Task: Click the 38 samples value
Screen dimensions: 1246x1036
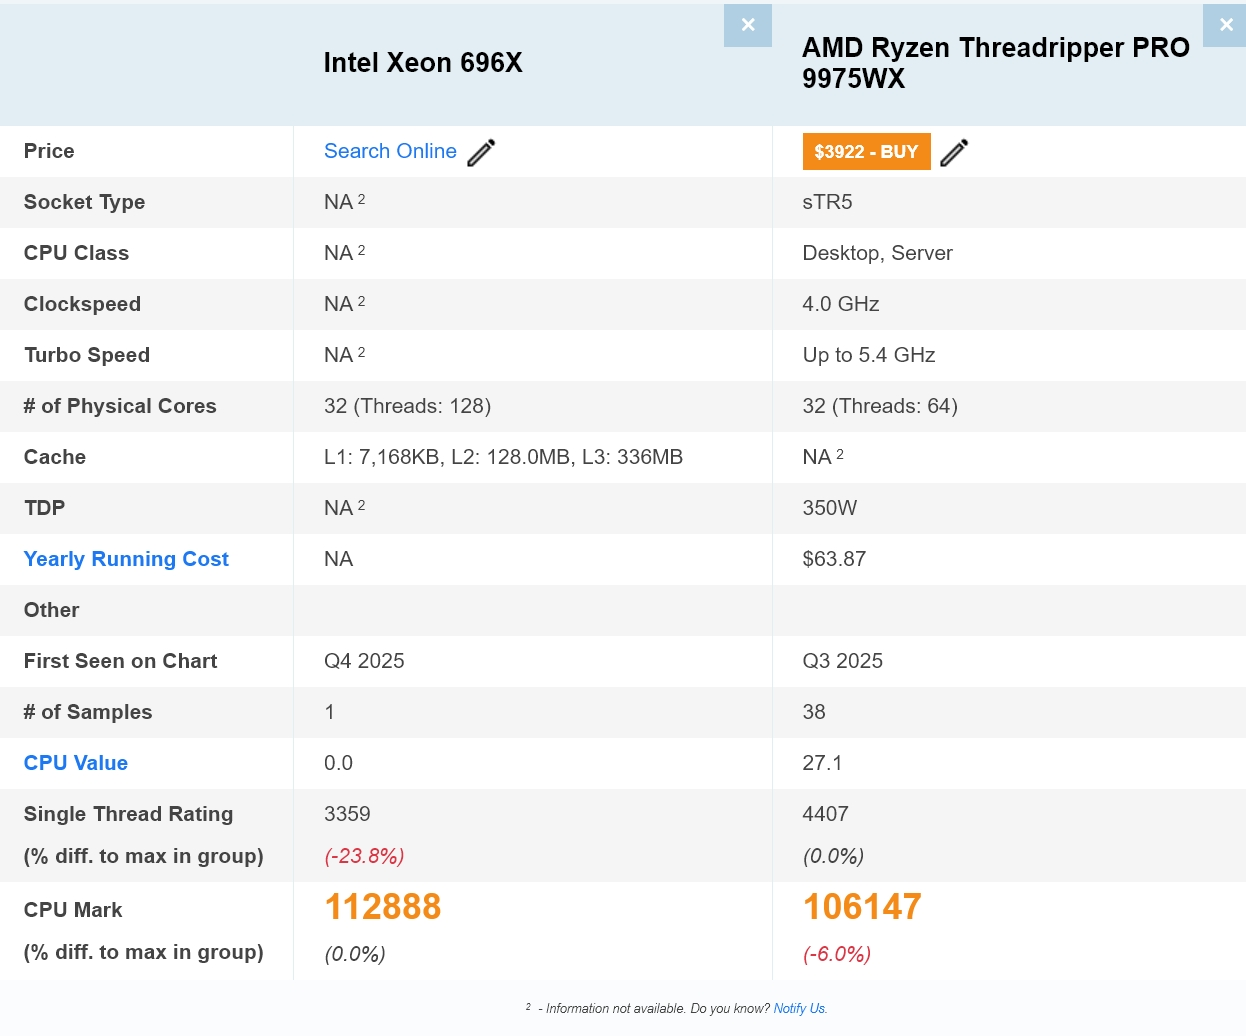Action: pos(814,712)
